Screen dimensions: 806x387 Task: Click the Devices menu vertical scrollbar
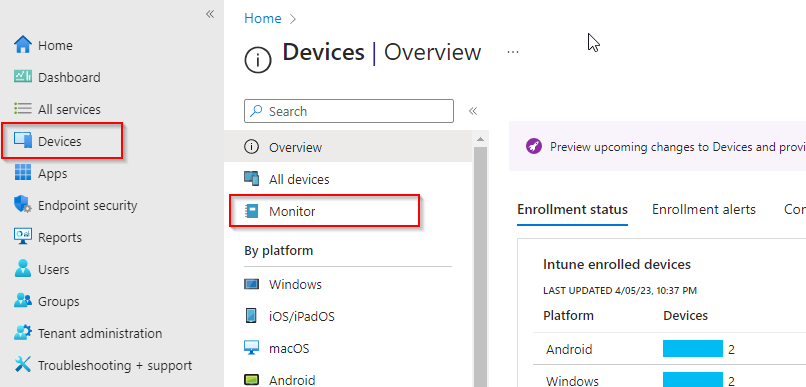[479, 266]
